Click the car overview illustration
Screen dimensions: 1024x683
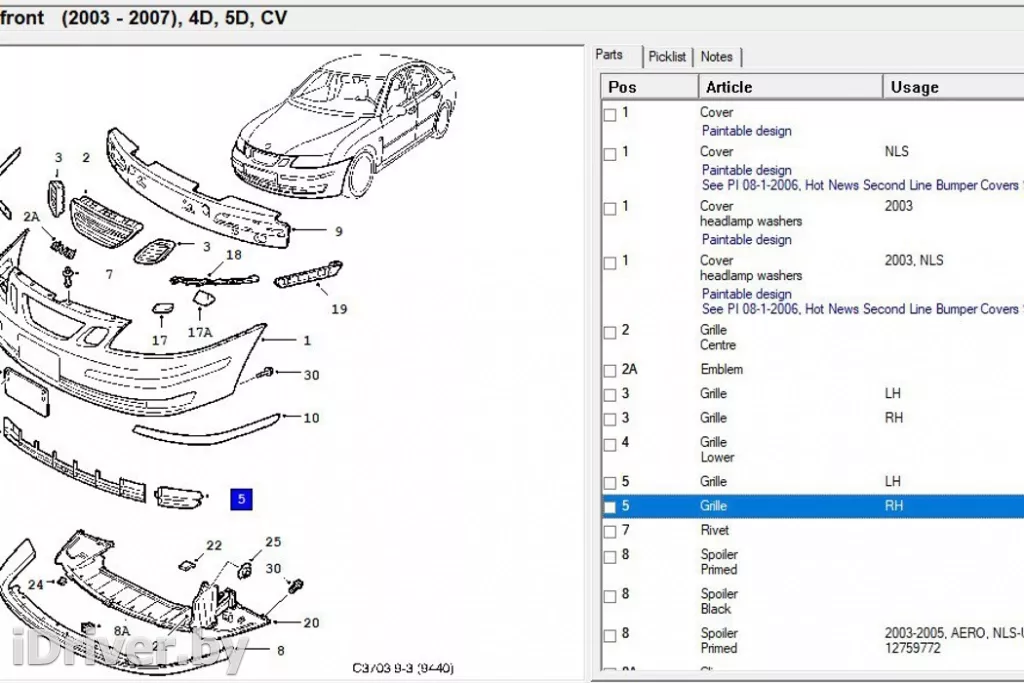[343, 127]
